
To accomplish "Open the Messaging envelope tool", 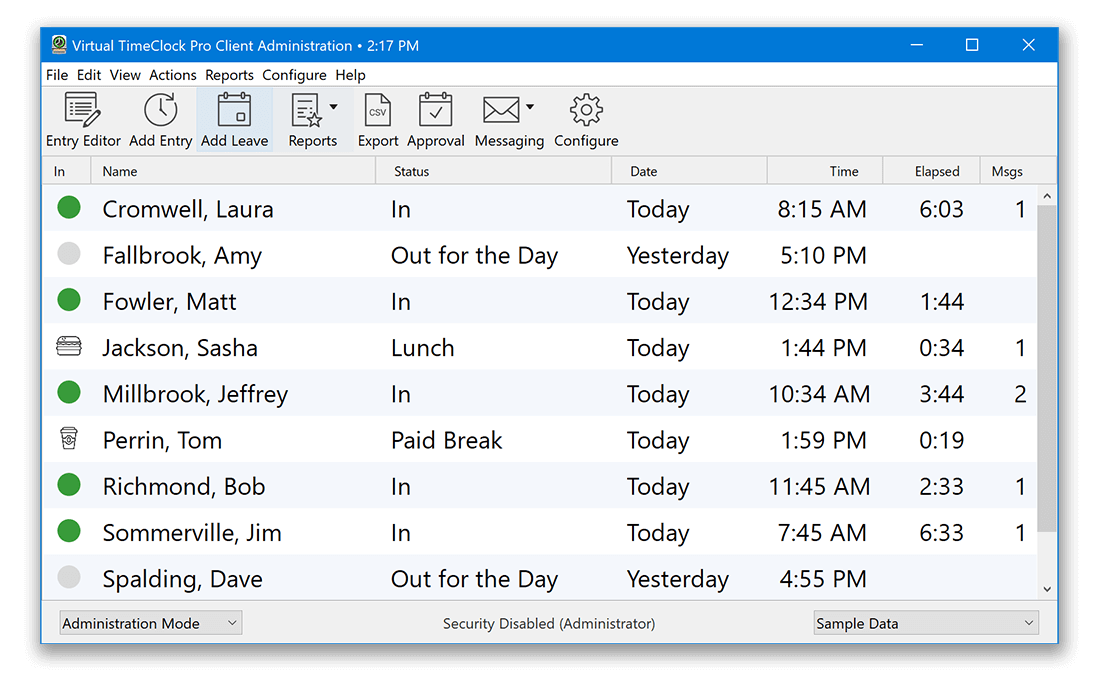I will pyautogui.click(x=501, y=110).
